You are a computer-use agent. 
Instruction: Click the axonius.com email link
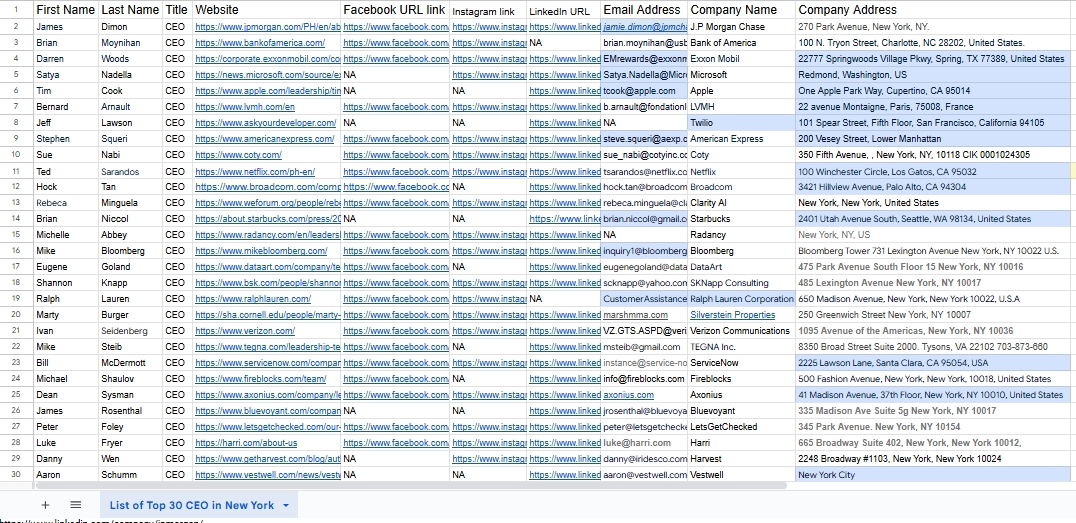(629, 395)
